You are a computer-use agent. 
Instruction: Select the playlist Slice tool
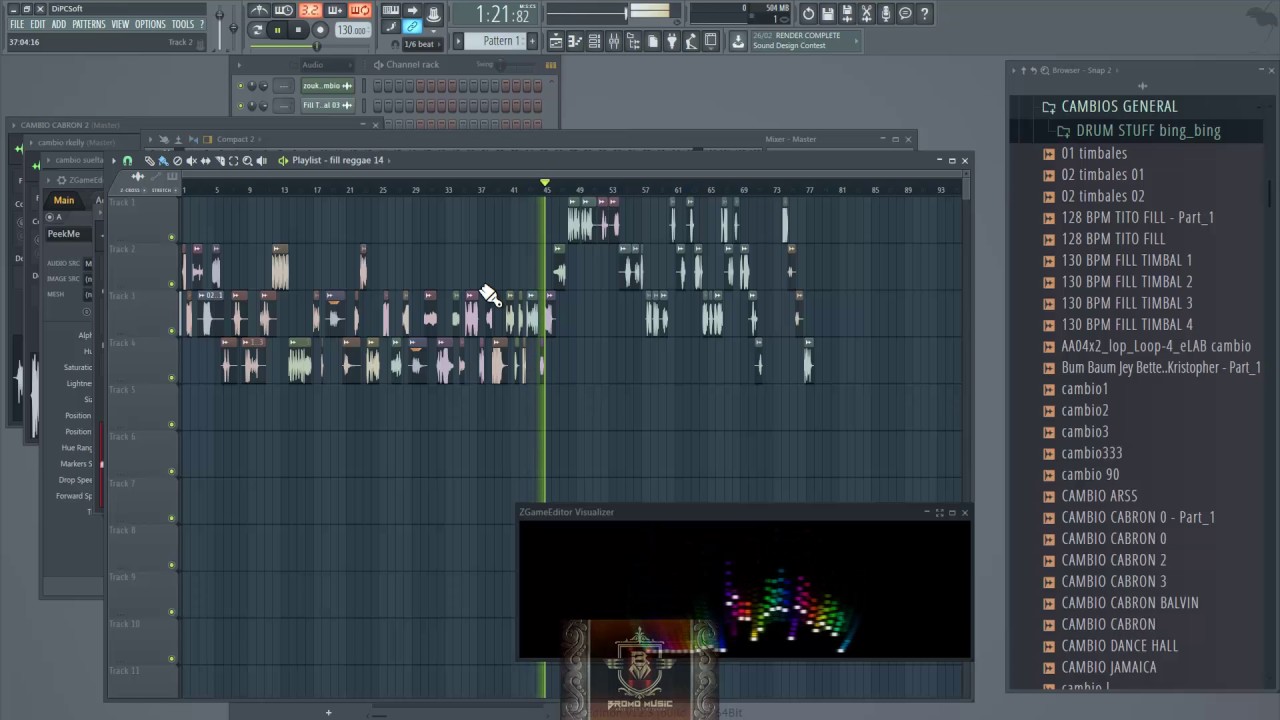[220, 161]
